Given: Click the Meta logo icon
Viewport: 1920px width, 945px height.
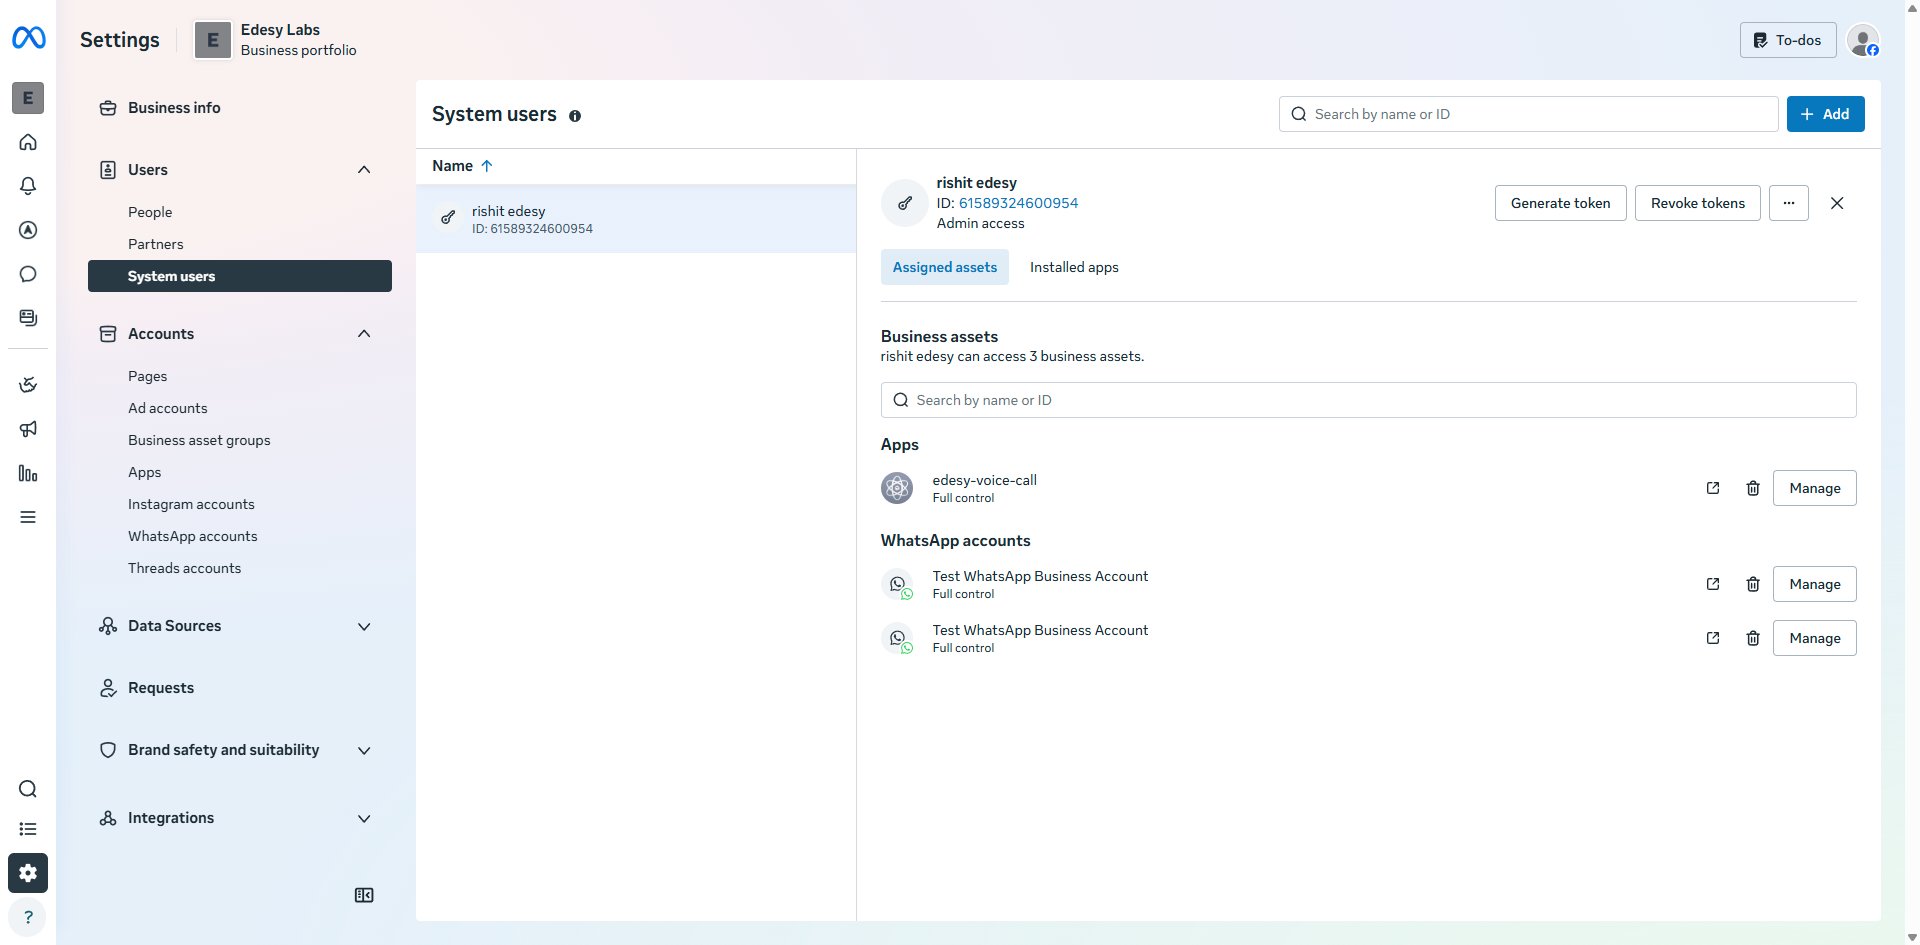Looking at the screenshot, I should pos(28,38).
